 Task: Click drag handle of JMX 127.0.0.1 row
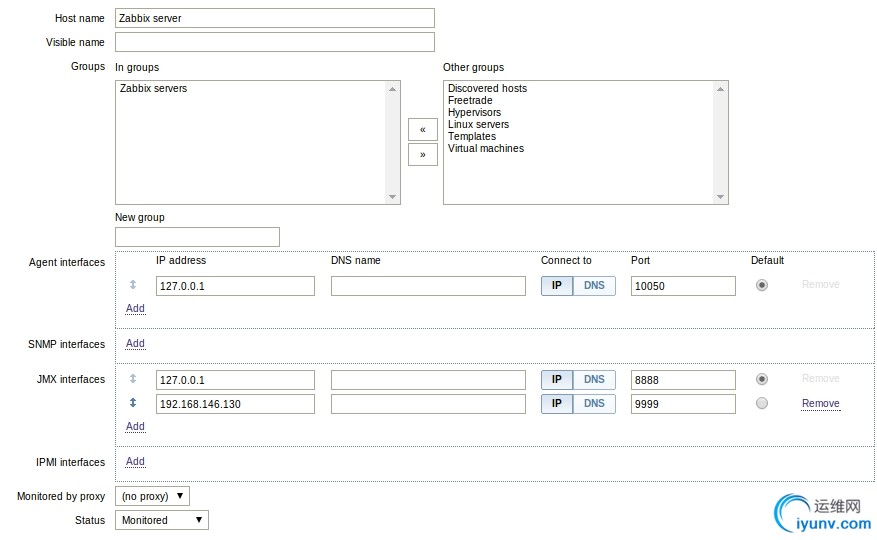coord(133,378)
